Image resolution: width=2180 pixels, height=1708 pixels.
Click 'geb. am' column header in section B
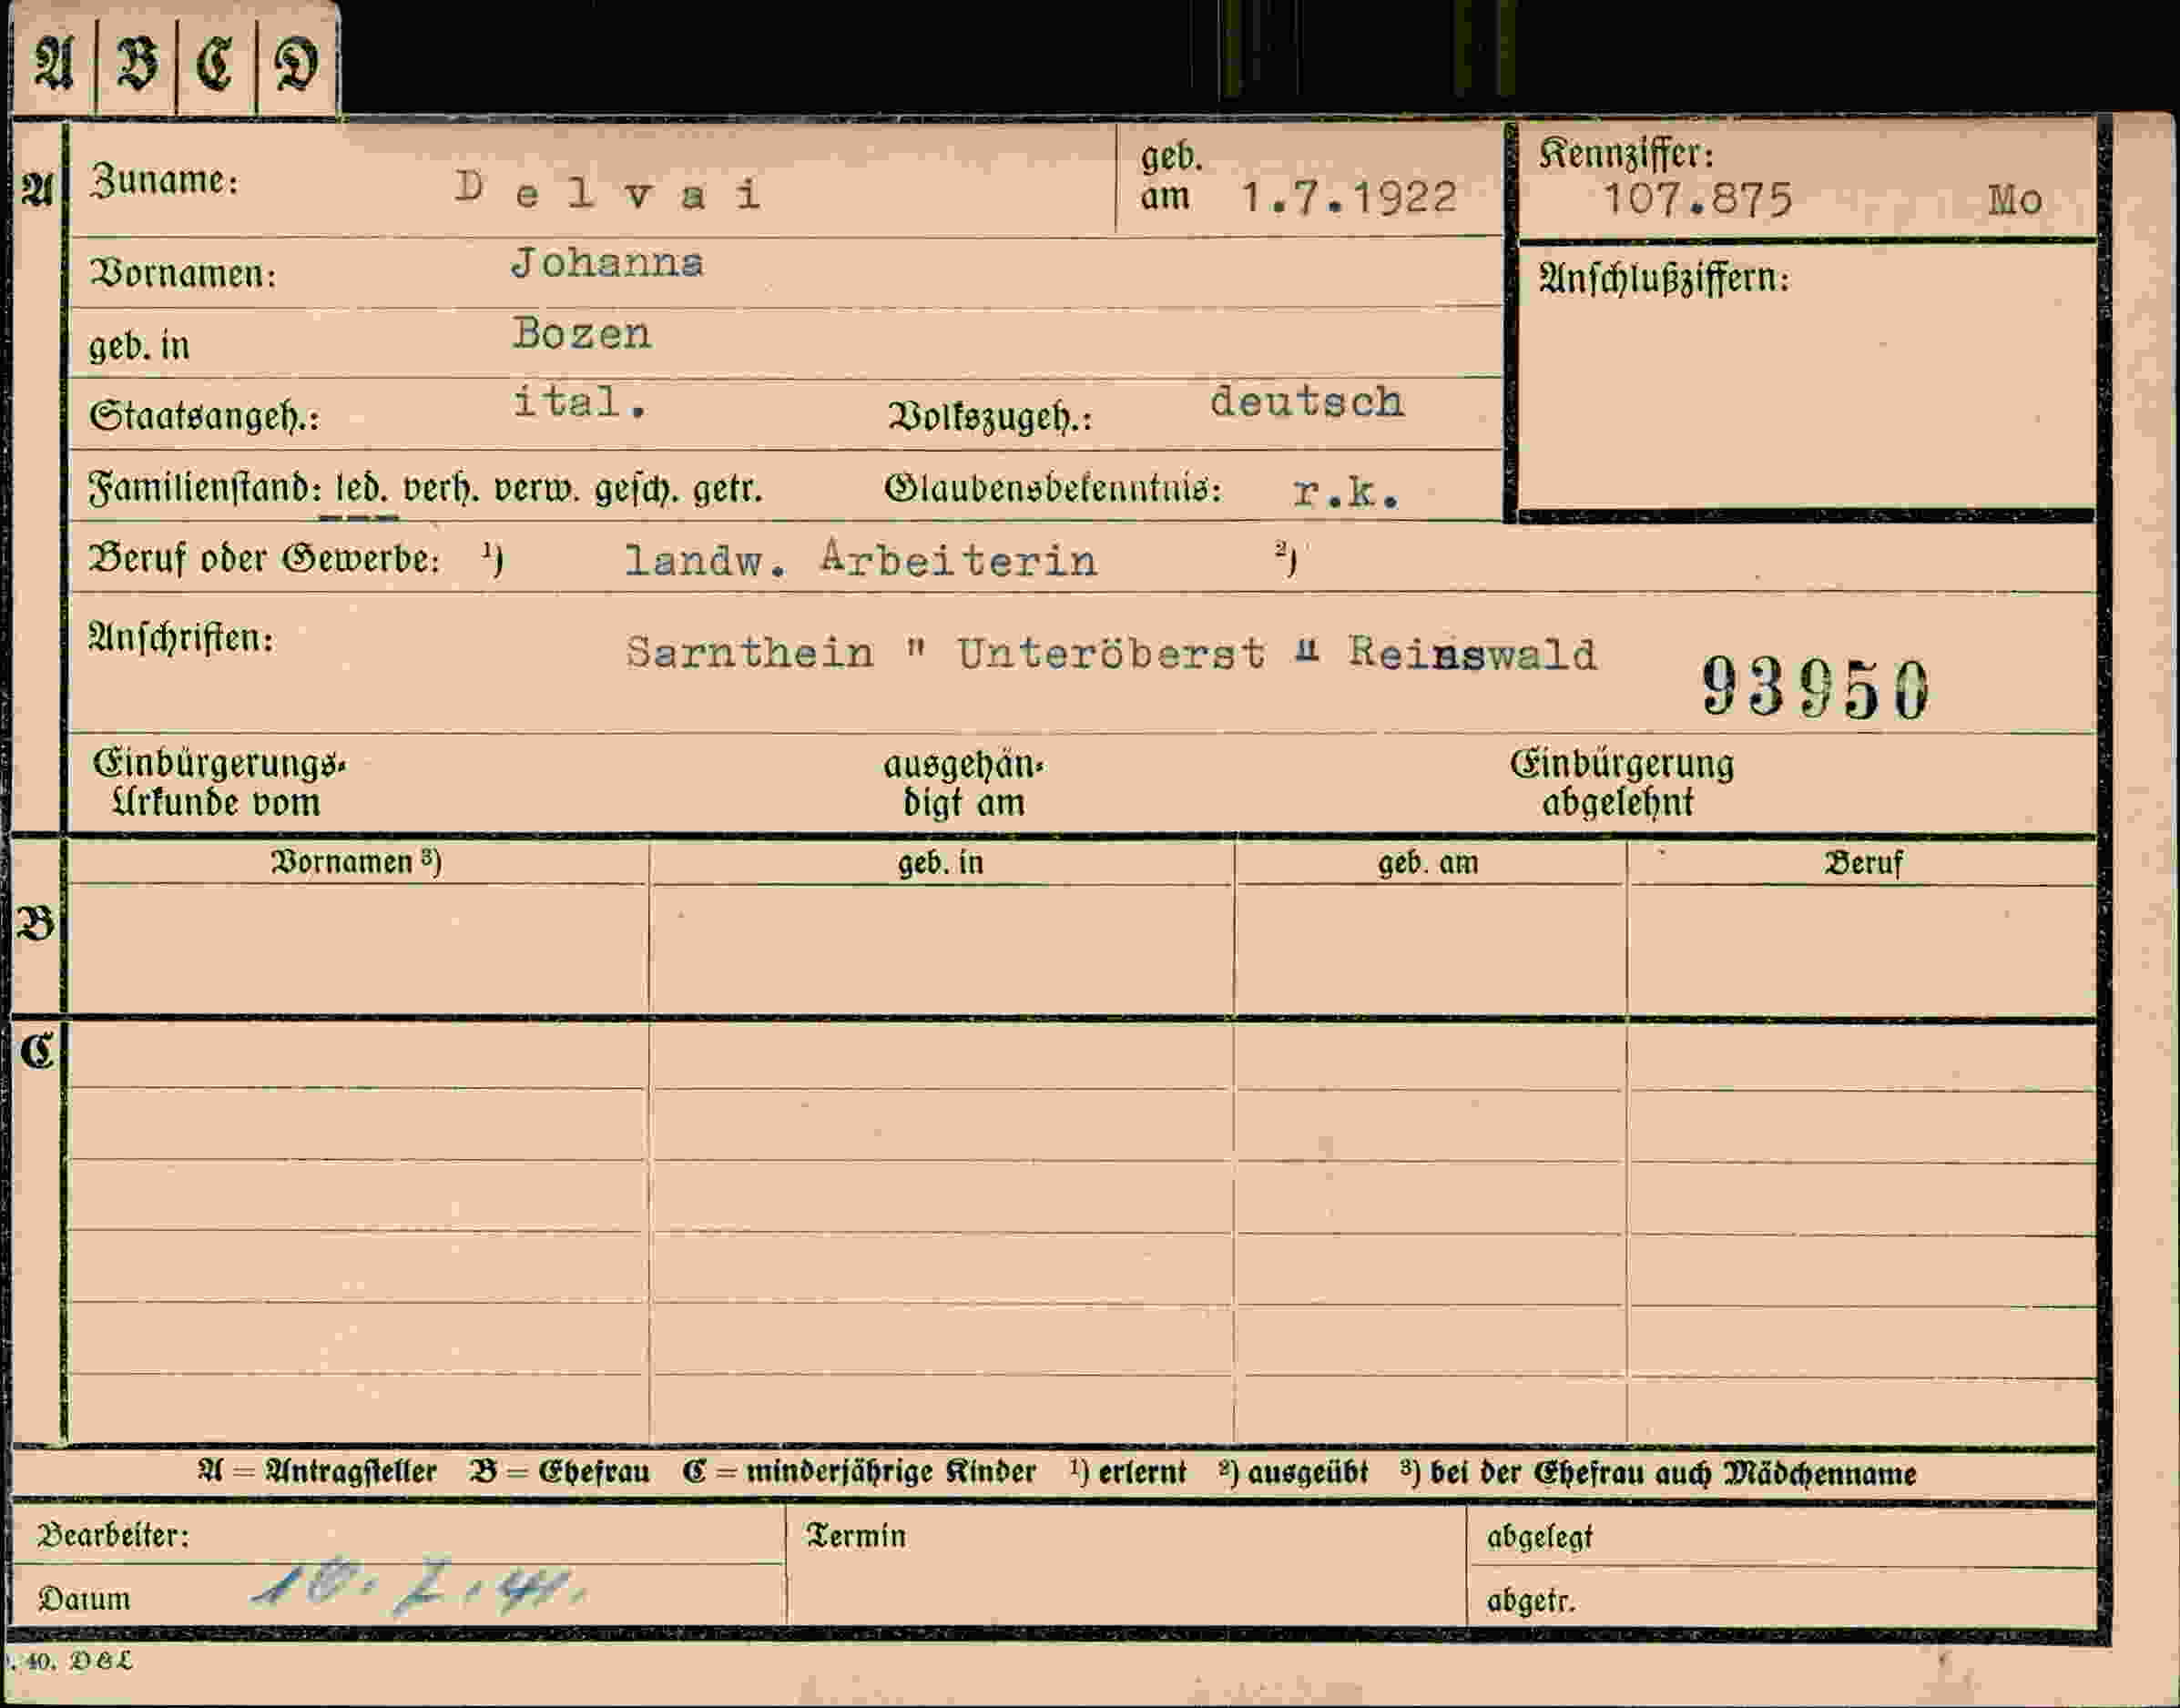pyautogui.click(x=1428, y=862)
